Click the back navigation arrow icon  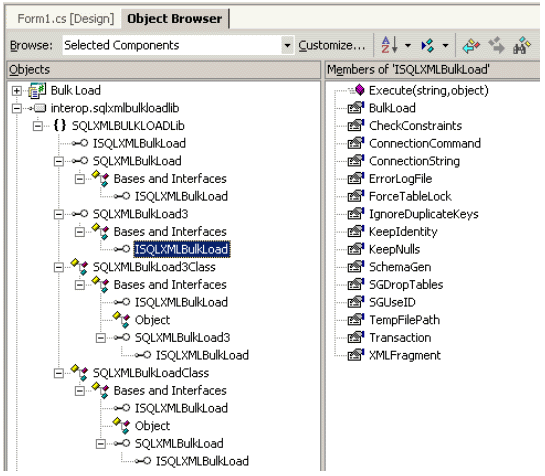coord(471,46)
